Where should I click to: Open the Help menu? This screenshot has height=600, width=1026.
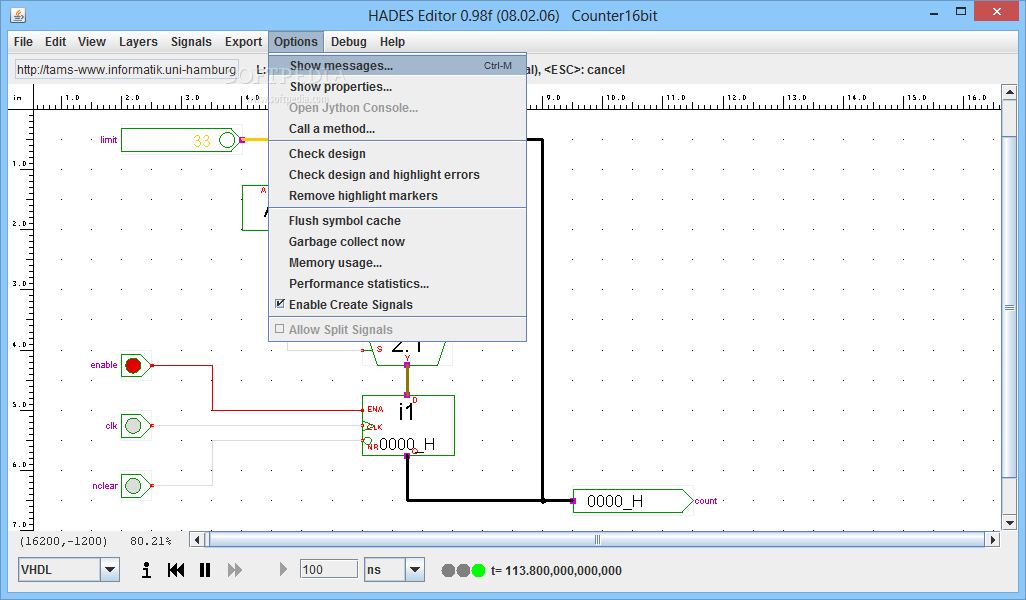pos(393,42)
